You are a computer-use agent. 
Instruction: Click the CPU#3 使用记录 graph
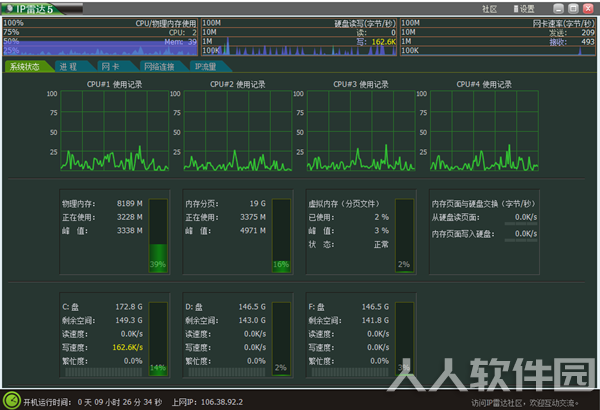[x=361, y=131]
